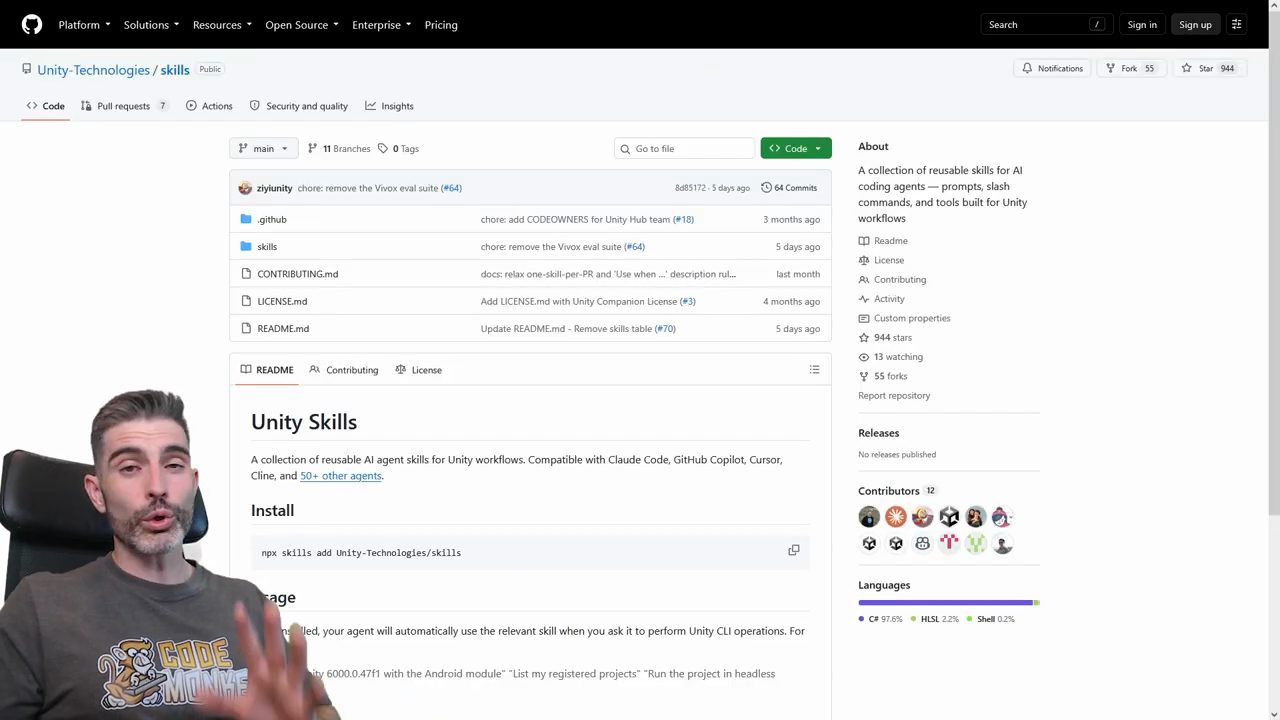
Task: Expand the Solutions menu
Action: tap(151, 25)
